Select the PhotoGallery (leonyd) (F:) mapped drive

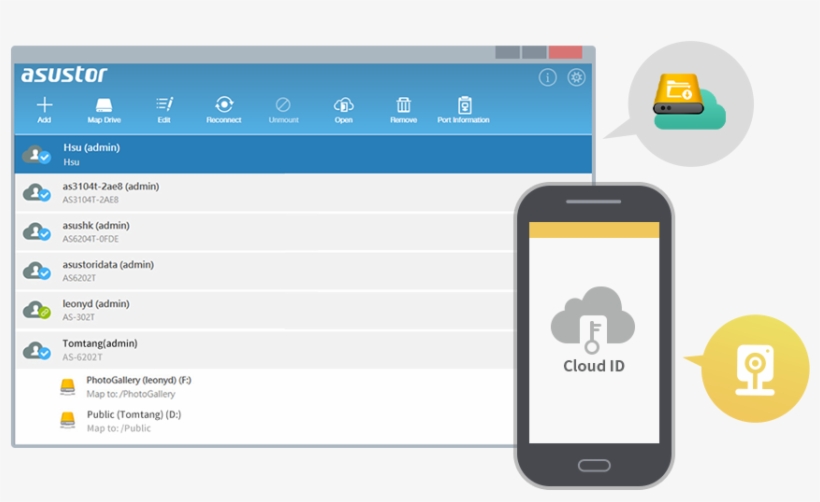pos(264,386)
